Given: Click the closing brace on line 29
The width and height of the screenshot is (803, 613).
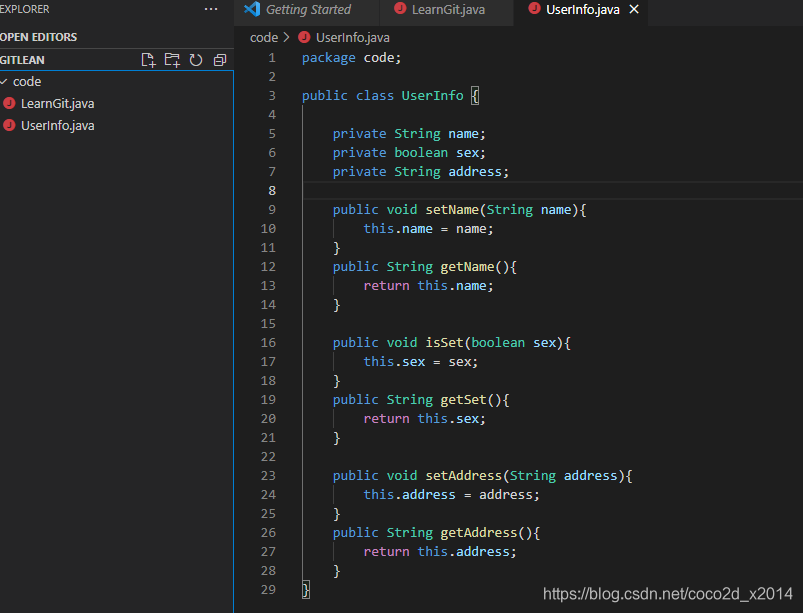Looking at the screenshot, I should pos(306,589).
